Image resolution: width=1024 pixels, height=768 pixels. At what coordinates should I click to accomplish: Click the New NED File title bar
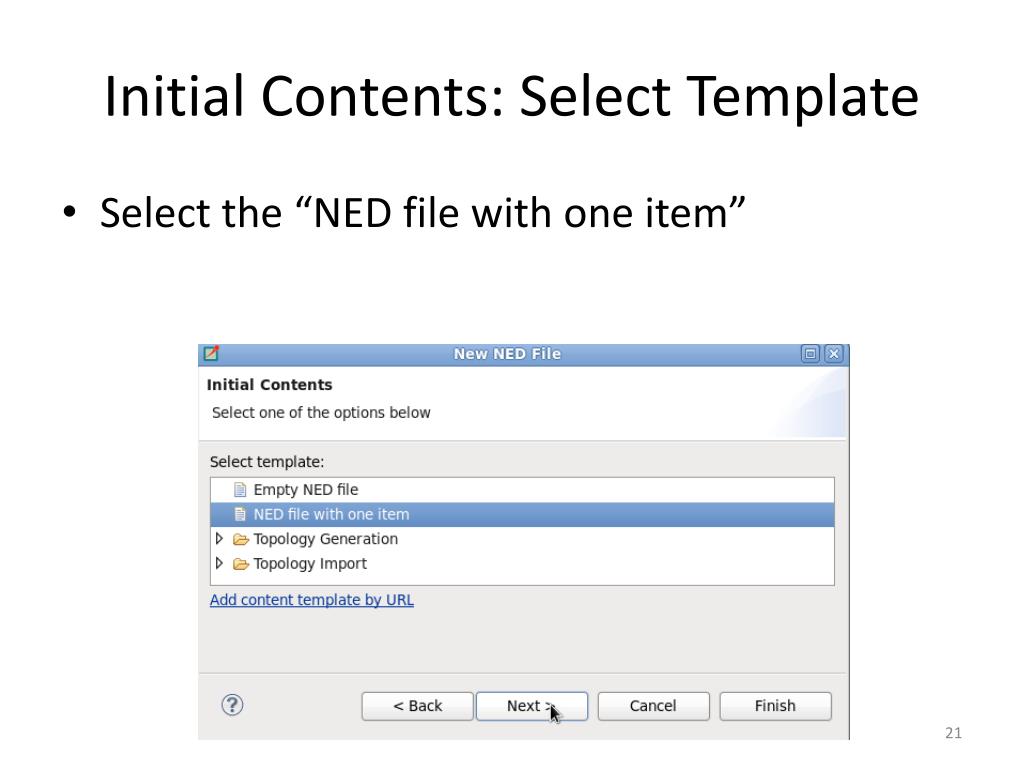pyautogui.click(x=507, y=354)
